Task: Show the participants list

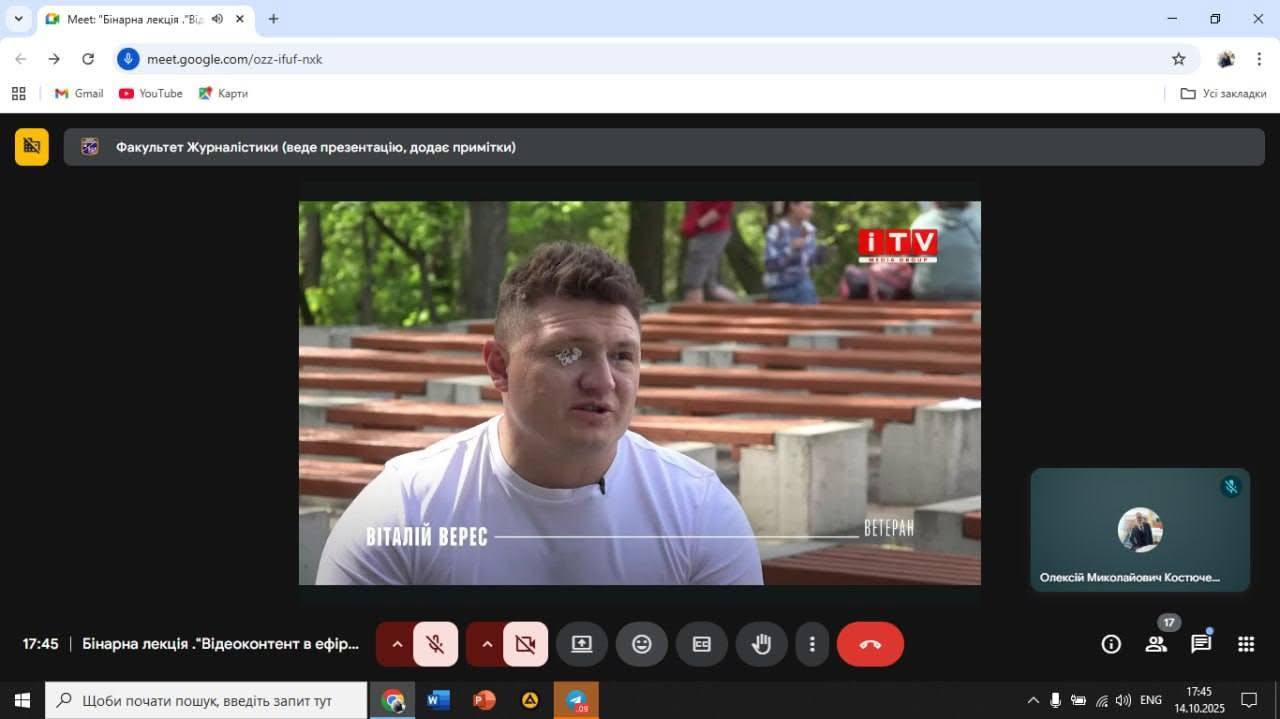Action: coord(1156,644)
